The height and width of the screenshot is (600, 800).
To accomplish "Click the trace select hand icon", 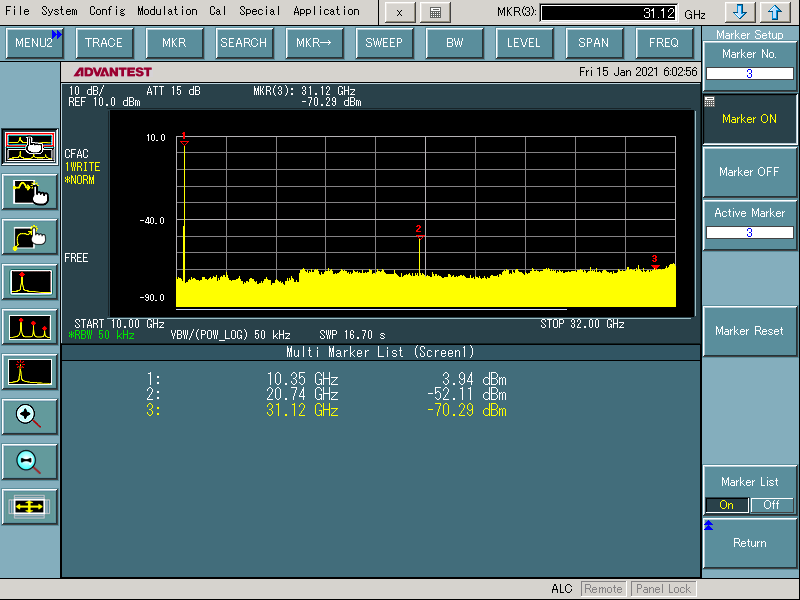I will coord(30,191).
